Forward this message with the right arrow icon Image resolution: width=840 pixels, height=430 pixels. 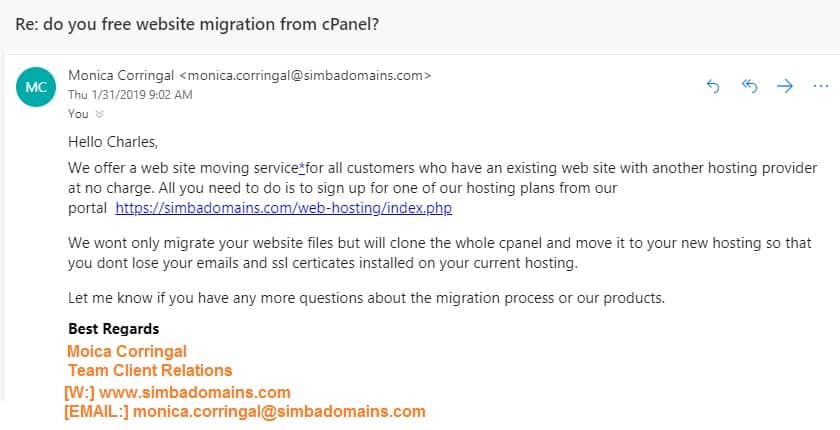(x=785, y=86)
